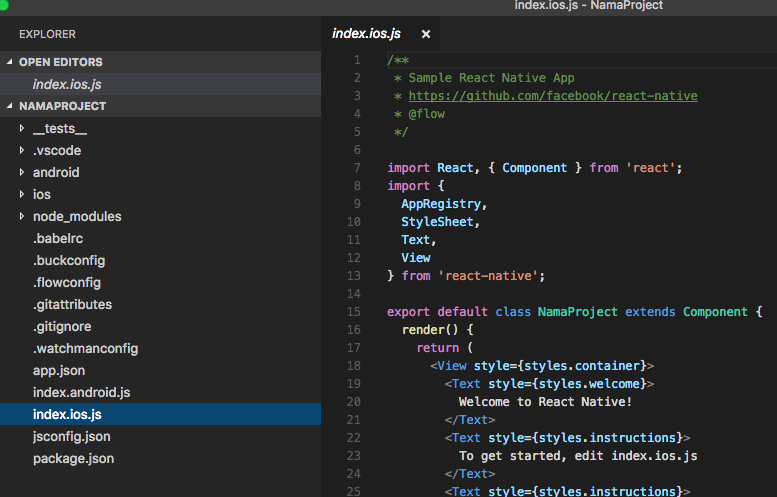Select the node_modules folder name
The height and width of the screenshot is (497, 777).
point(77,217)
